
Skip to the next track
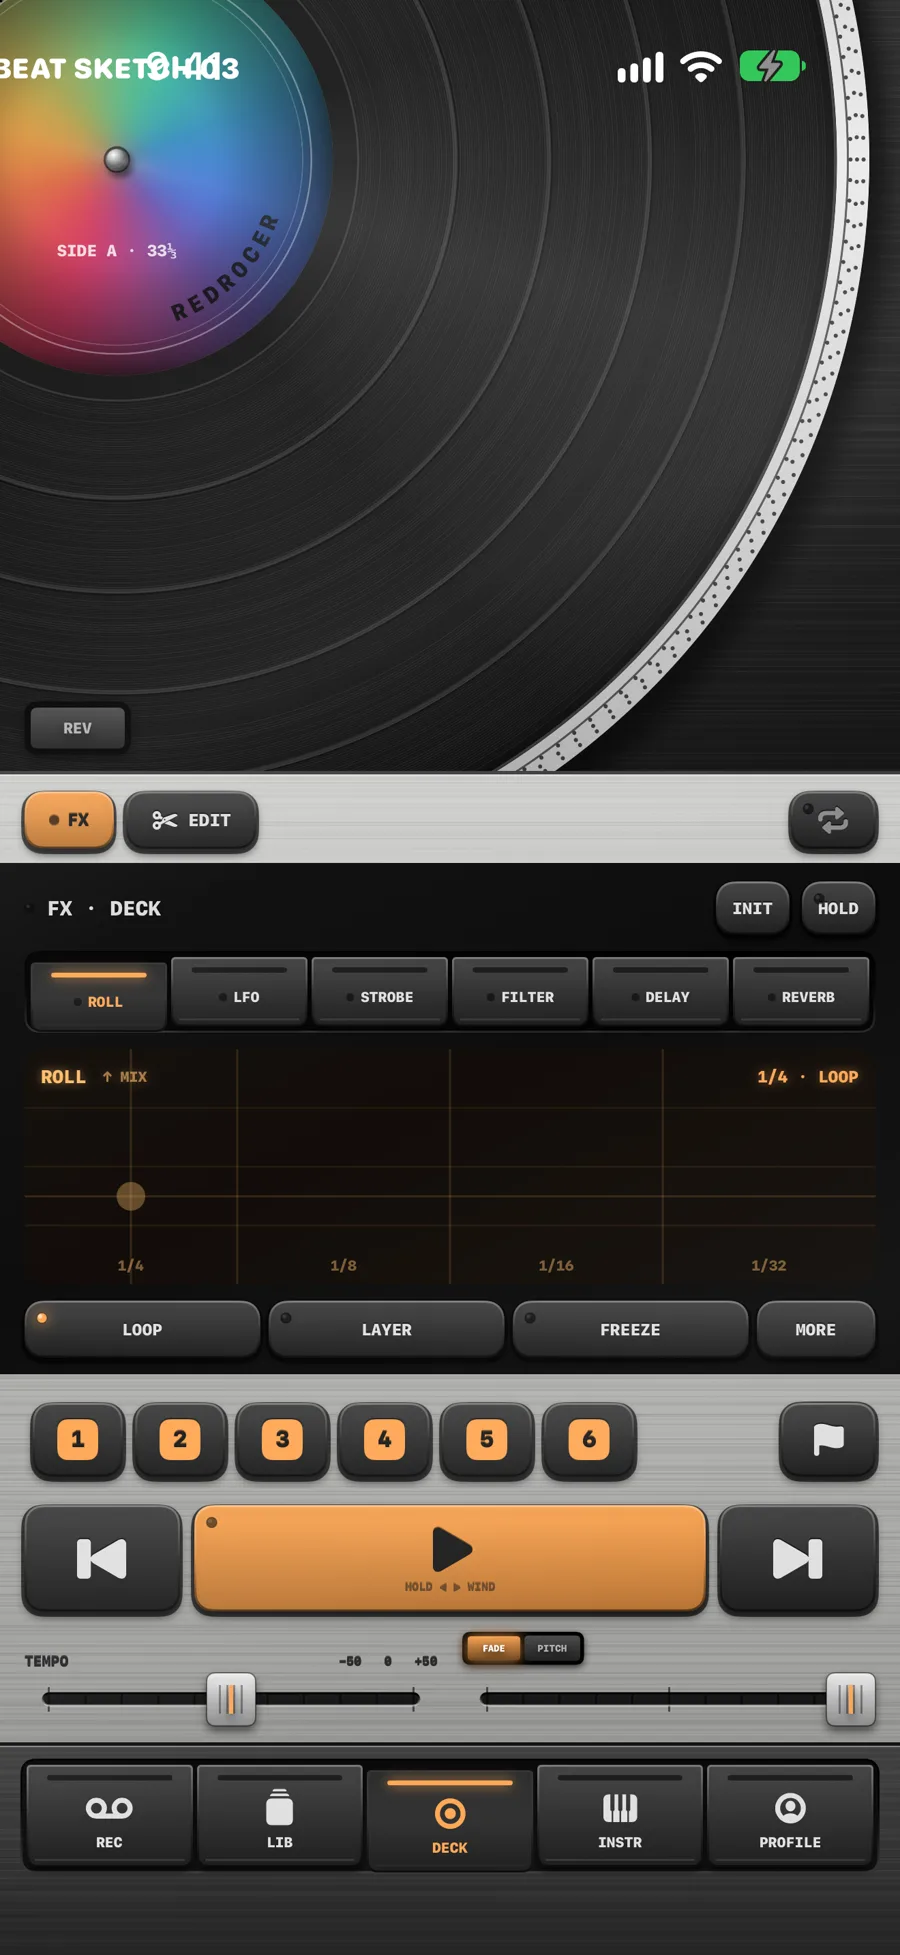pyautogui.click(x=798, y=1559)
